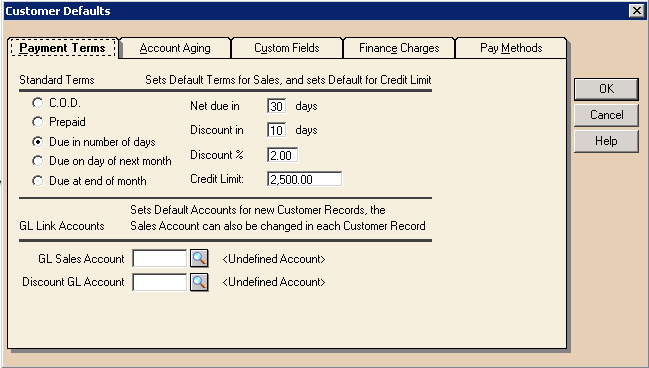Switch to the Payment Terms tab
The image size is (649, 368).
(x=63, y=48)
